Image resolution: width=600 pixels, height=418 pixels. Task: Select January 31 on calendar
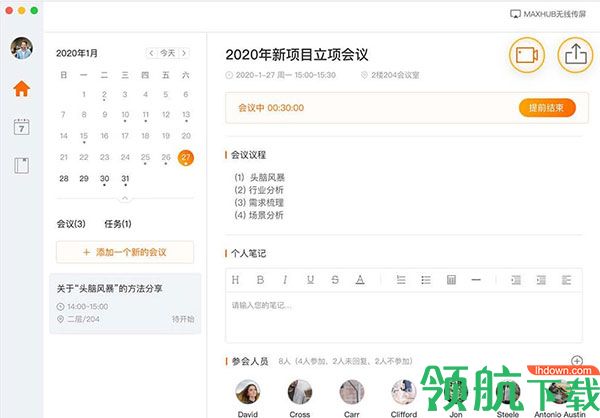(125, 178)
